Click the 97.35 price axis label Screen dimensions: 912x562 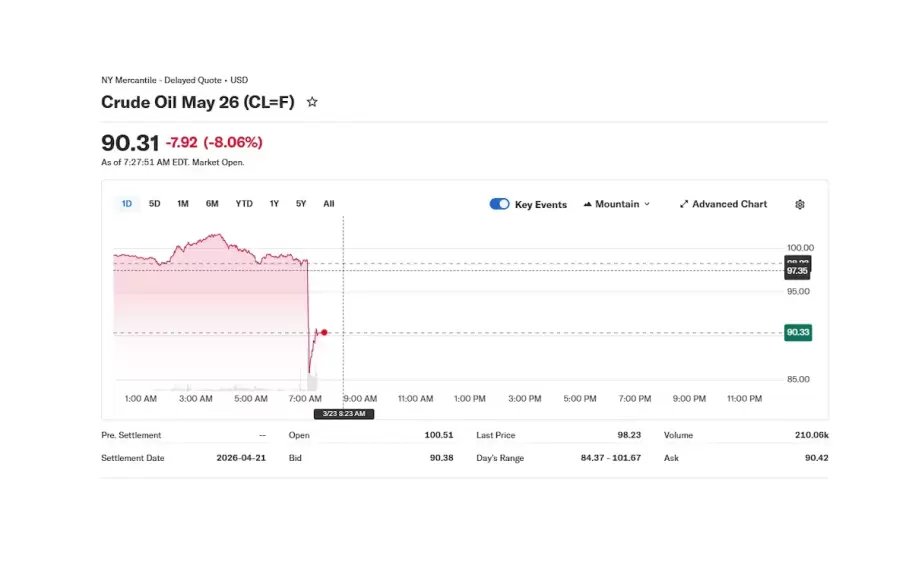click(797, 271)
